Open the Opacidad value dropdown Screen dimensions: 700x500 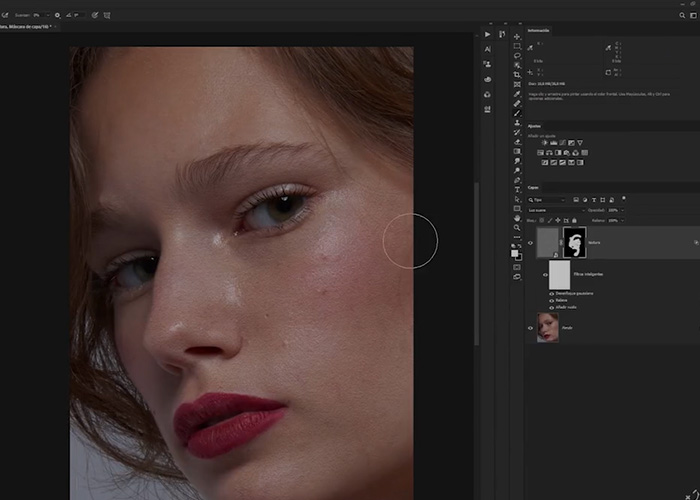pos(615,210)
